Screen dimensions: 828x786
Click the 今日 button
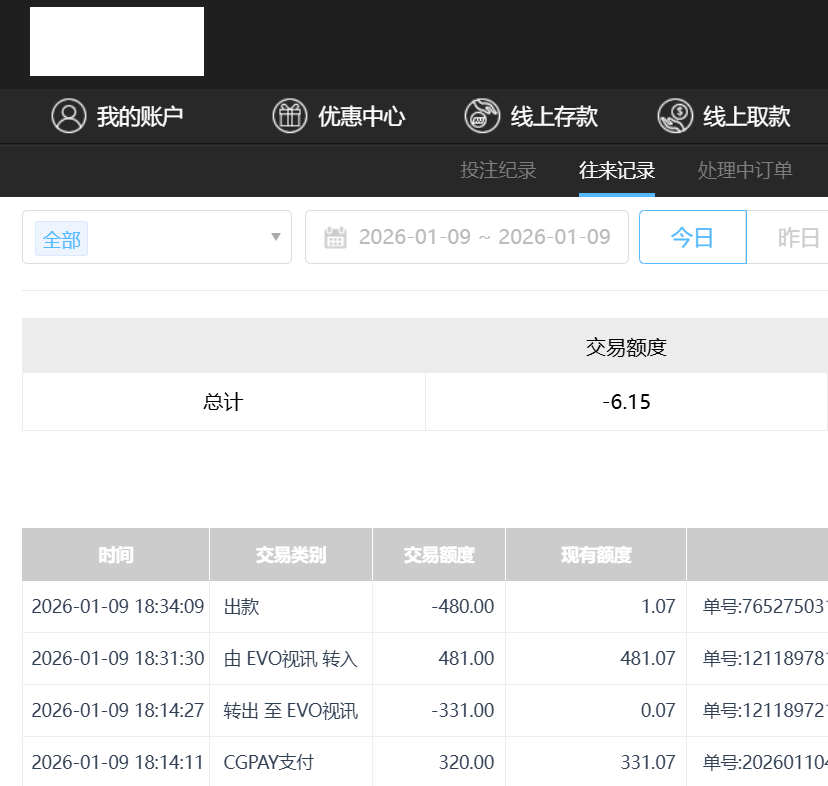point(692,238)
